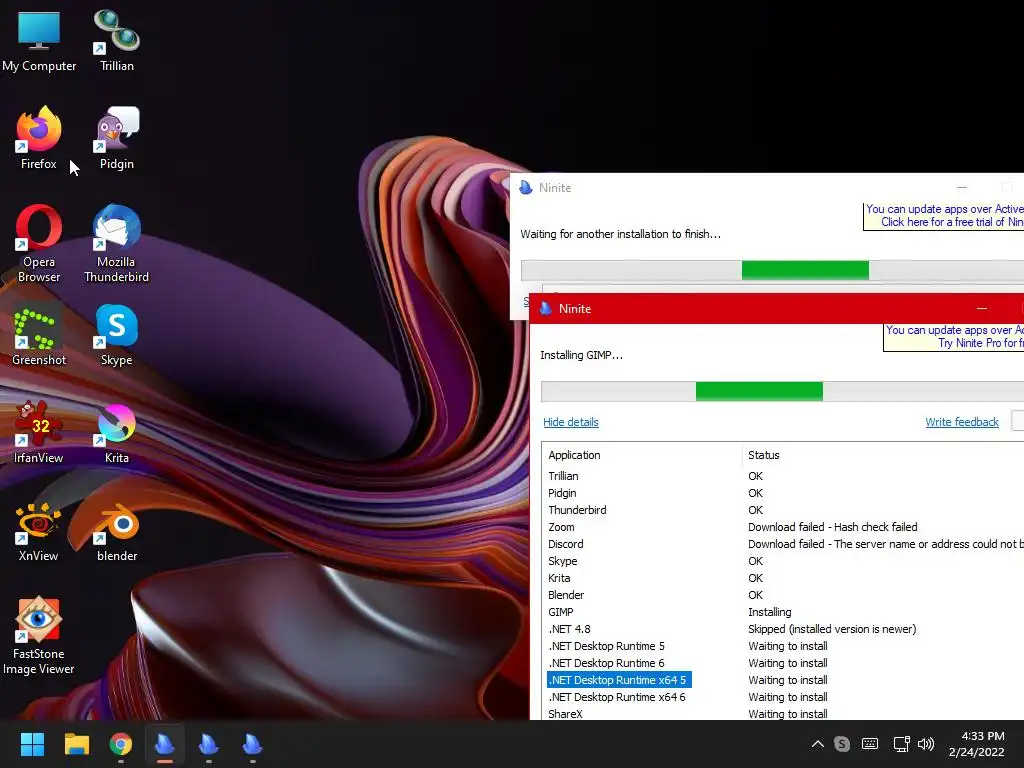The image size is (1024, 768).
Task: Click the free trial banner in the back Ninite window
Action: pyautogui.click(x=944, y=216)
